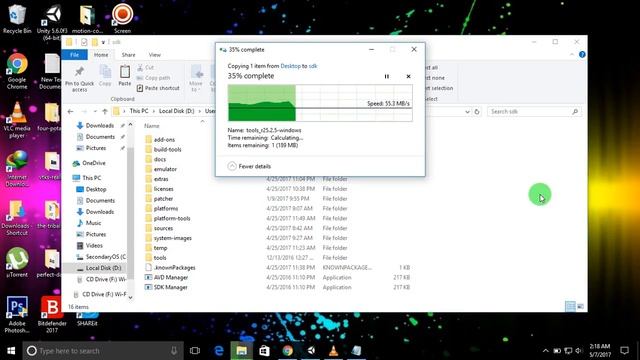640x360 pixels.
Task: Click the Cut ribbon command
Action: 145,67
